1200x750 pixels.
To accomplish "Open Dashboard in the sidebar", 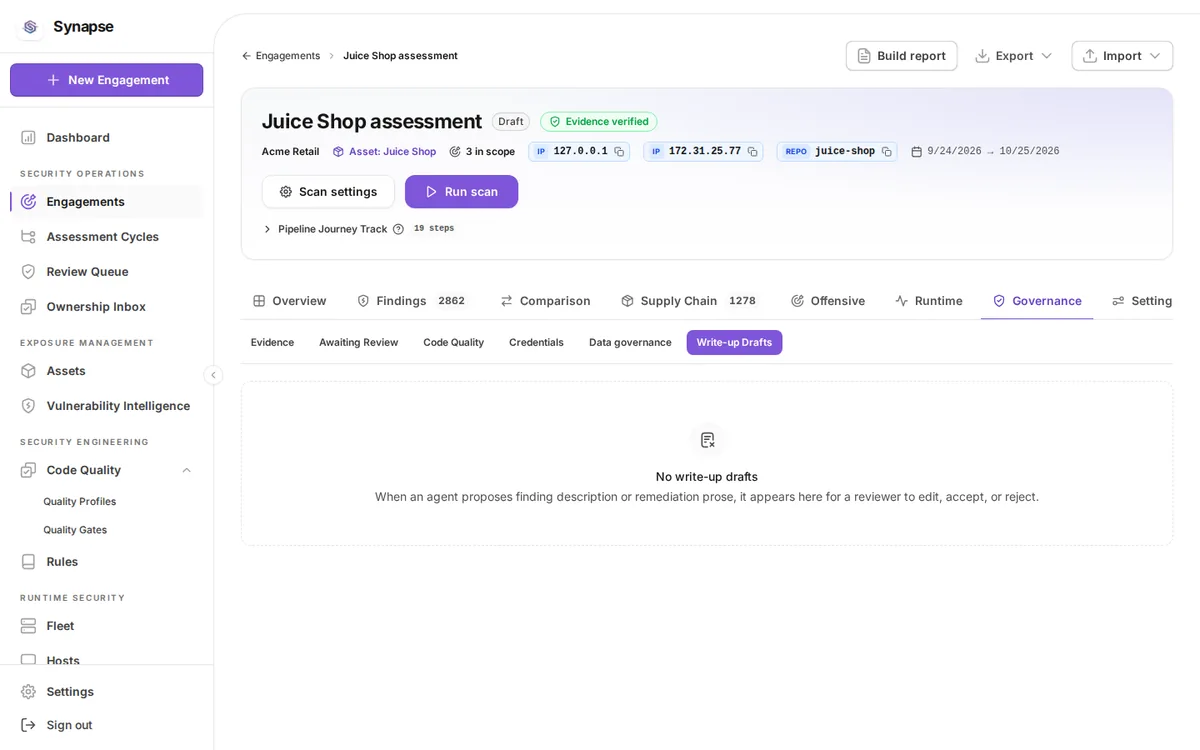I will tap(106, 137).
